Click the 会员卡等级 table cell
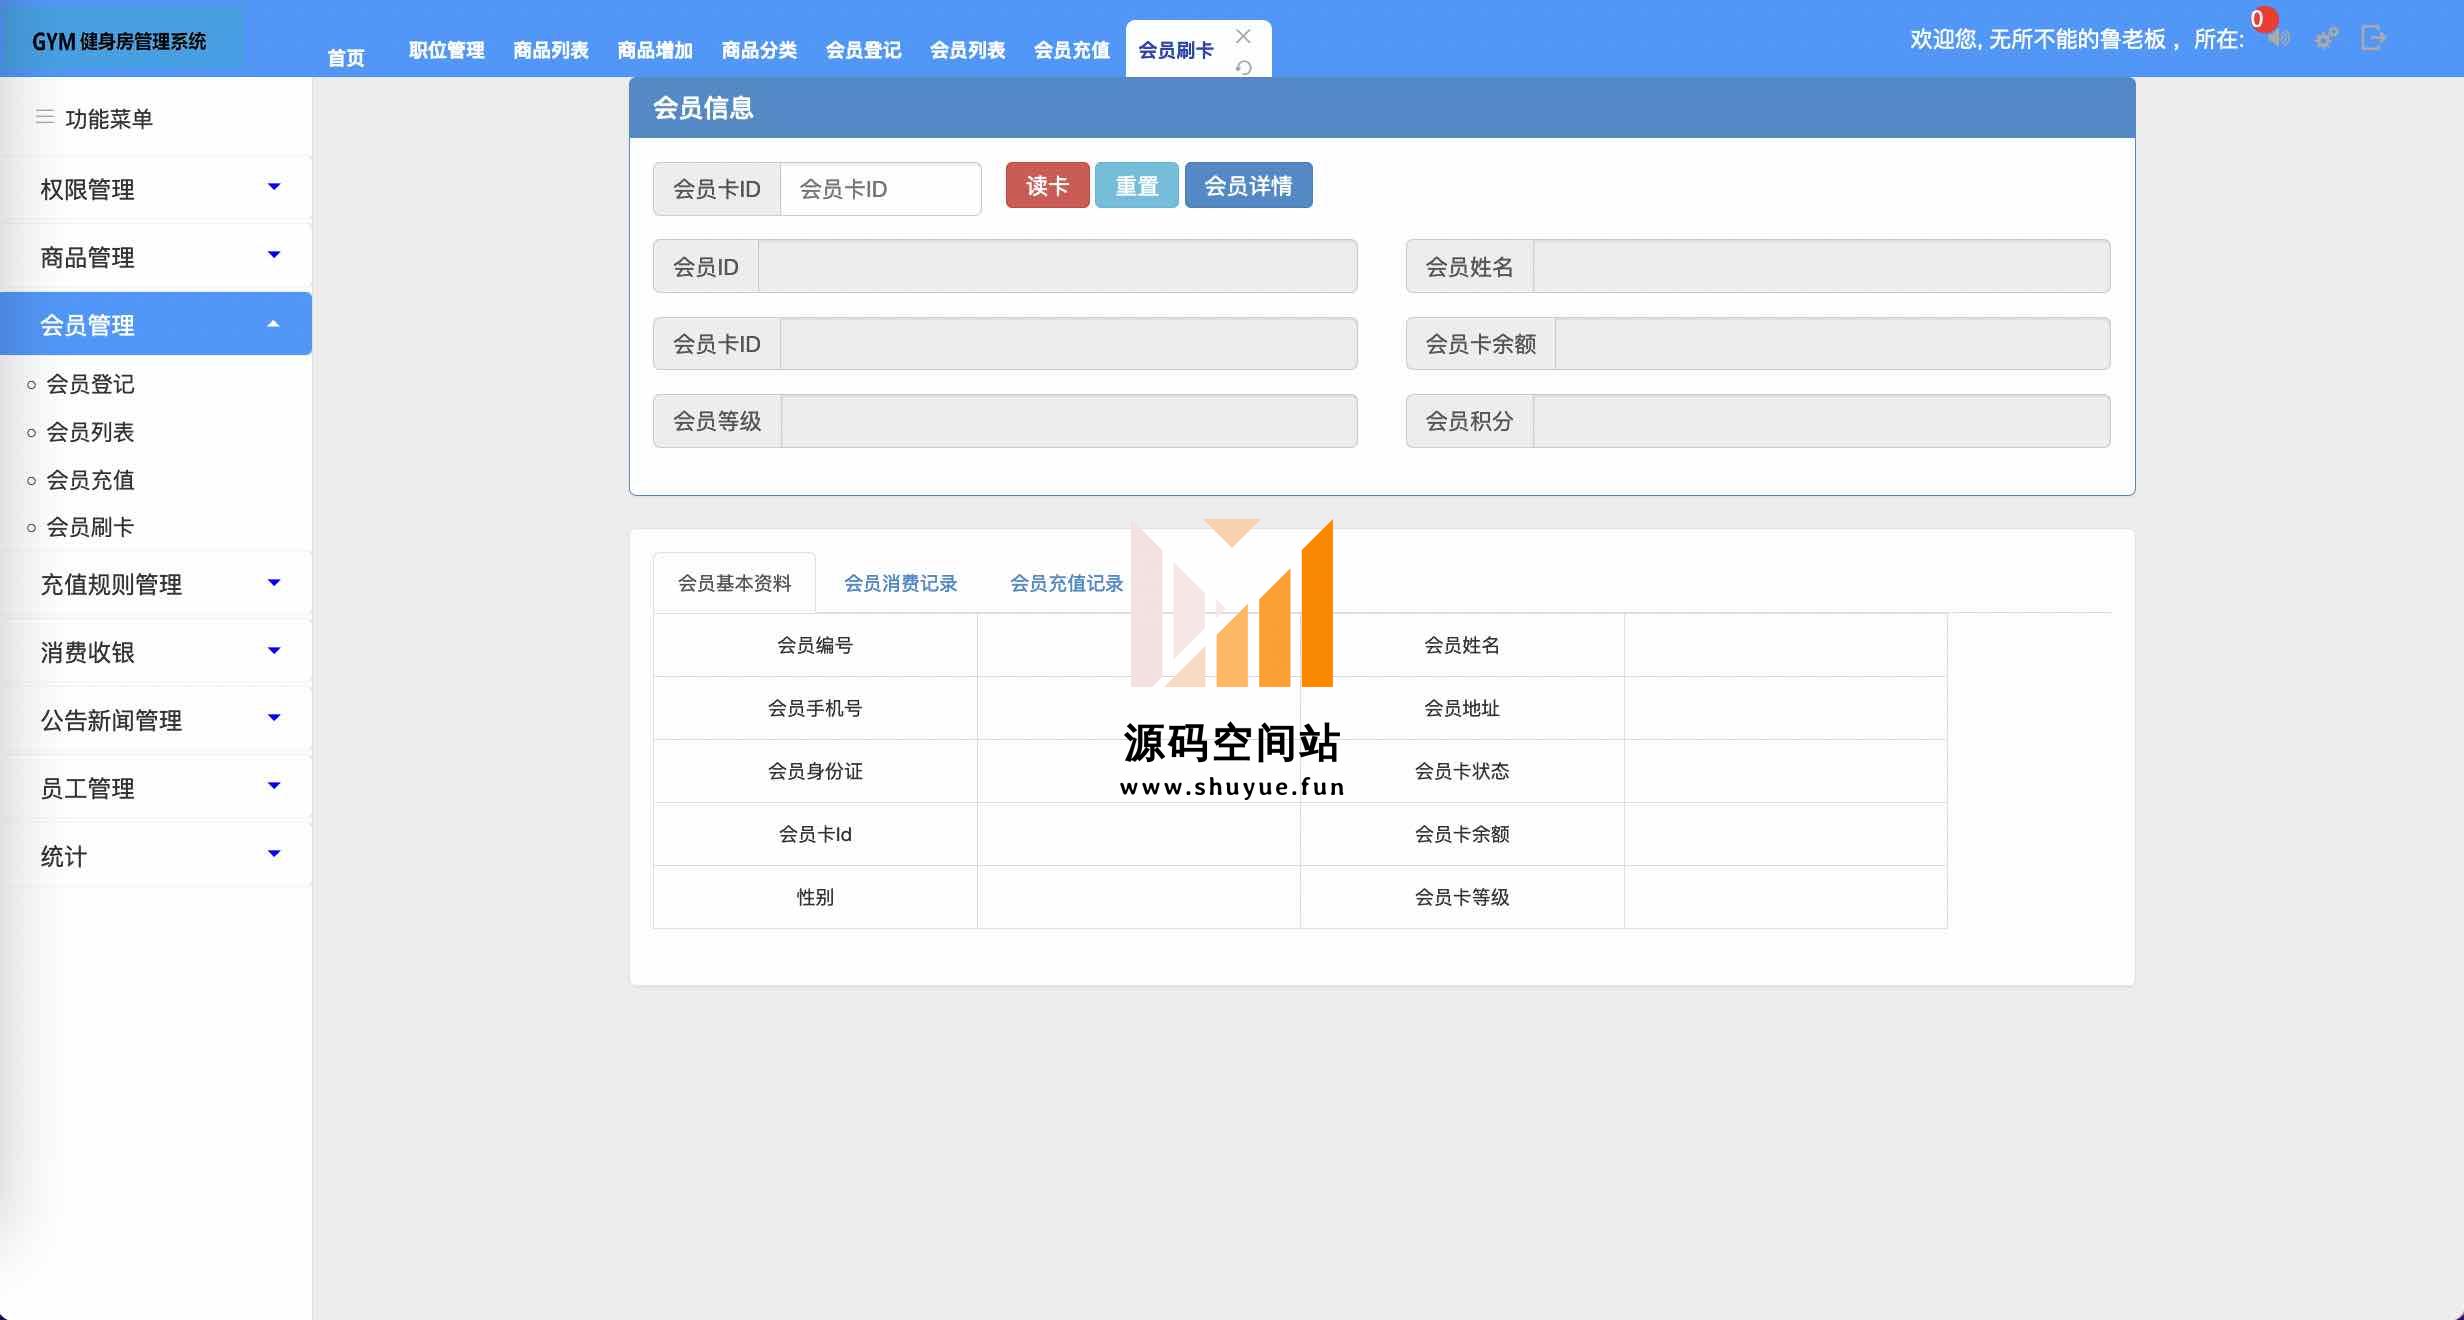The height and width of the screenshot is (1320, 2464). (1462, 897)
